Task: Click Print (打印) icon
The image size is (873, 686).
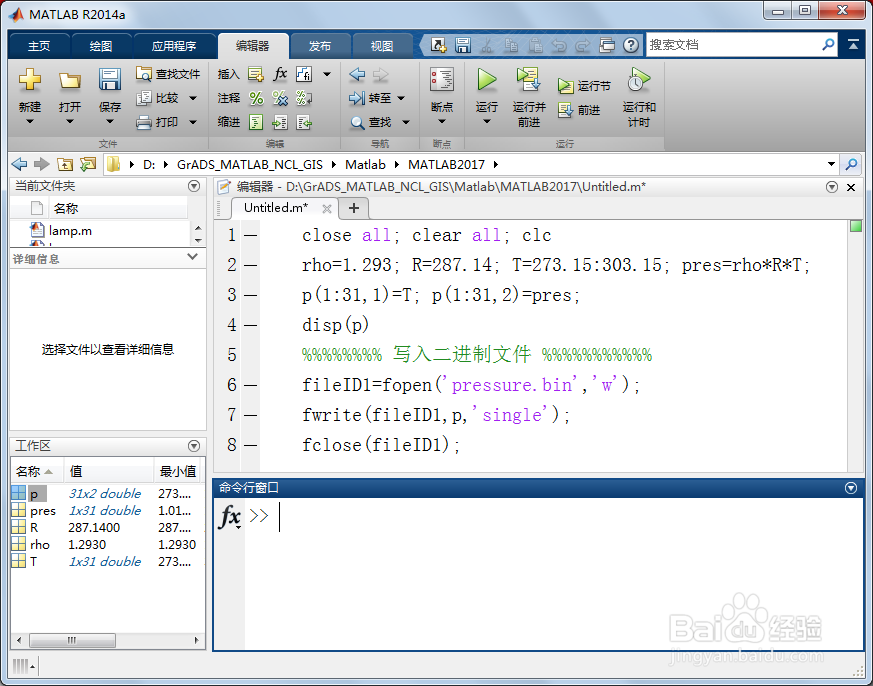Action: [144, 122]
